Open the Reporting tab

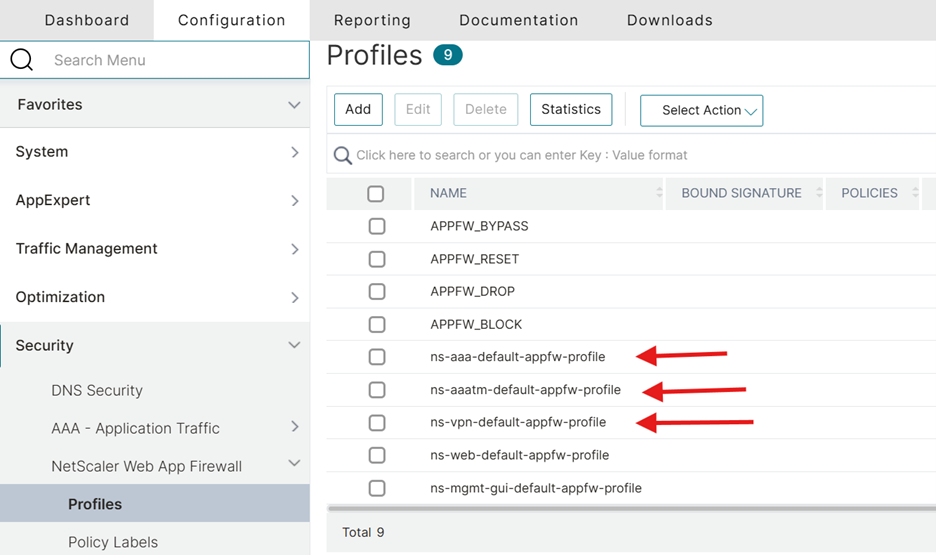pyautogui.click(x=372, y=20)
